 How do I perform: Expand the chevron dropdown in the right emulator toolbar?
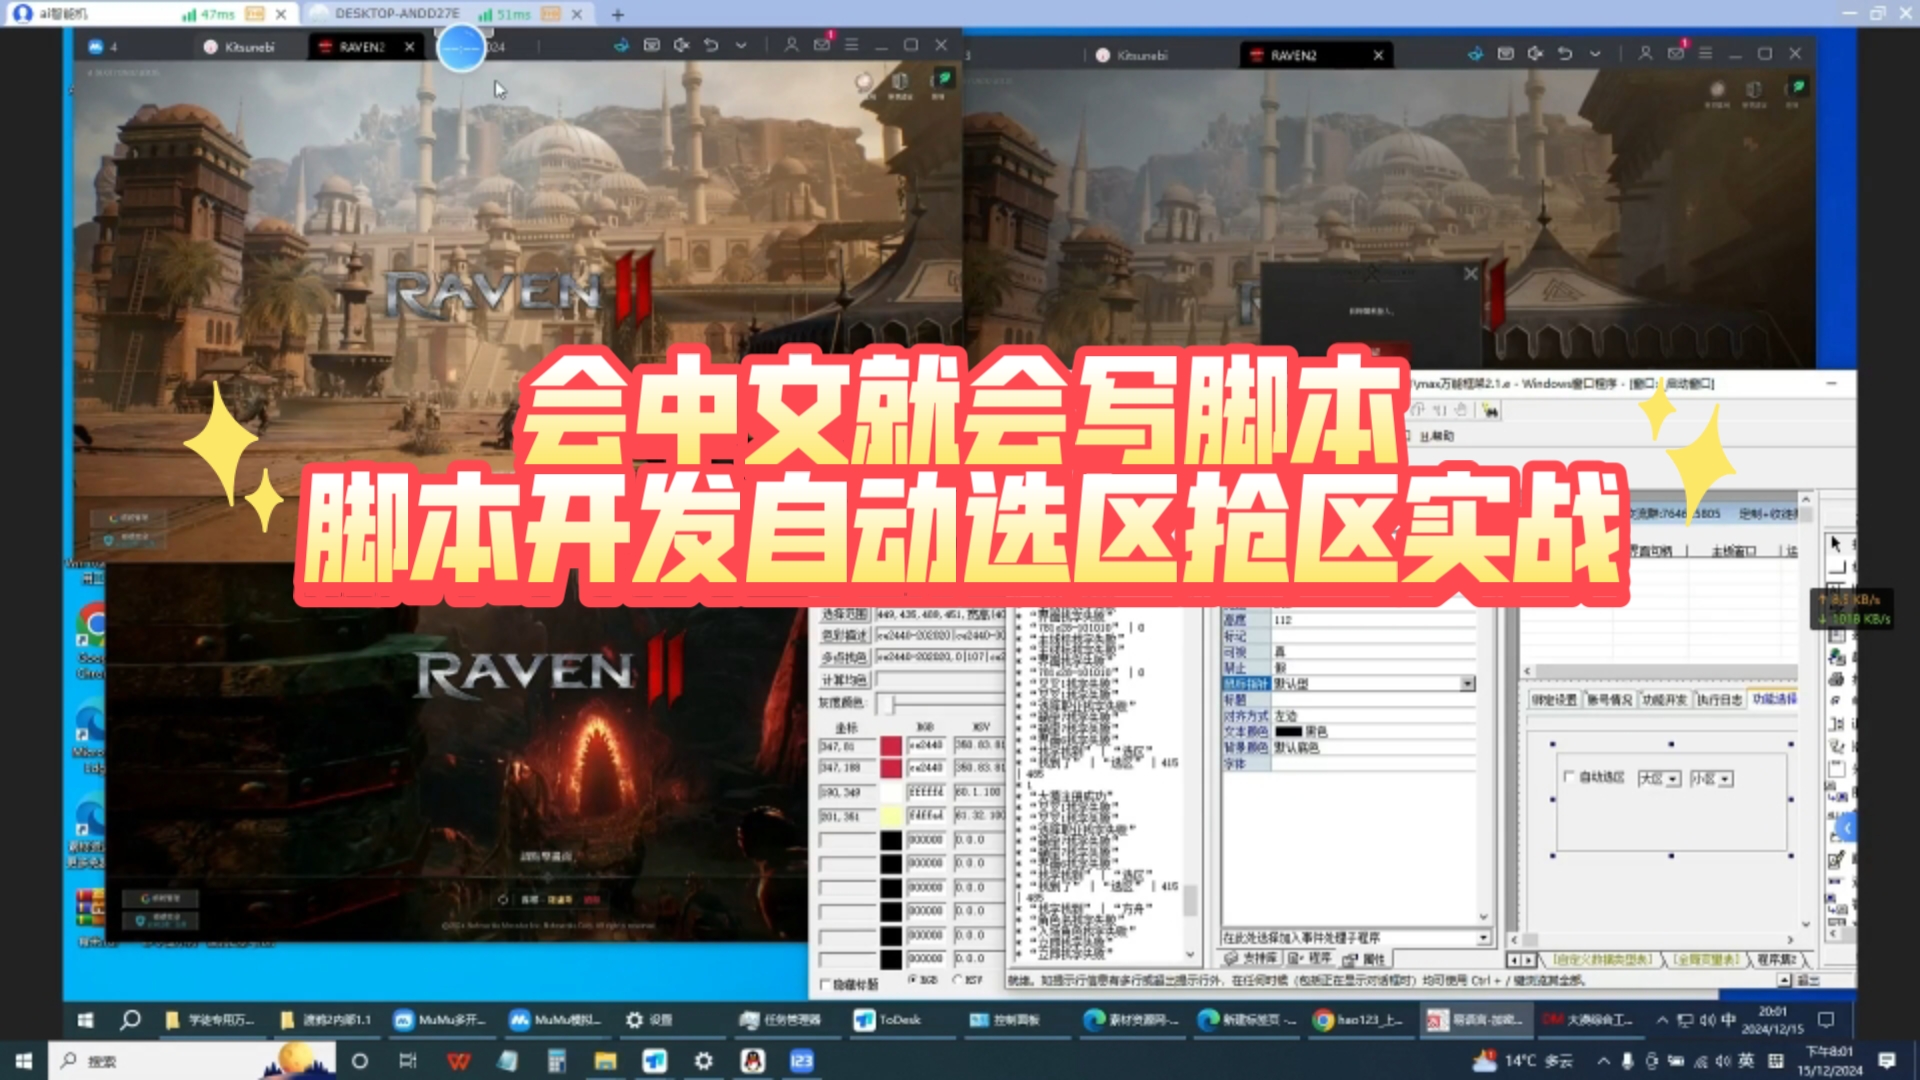1595,54
